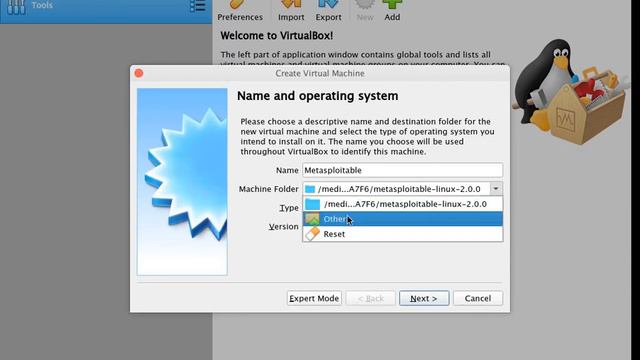Open the Tools list menu icon
Viewport: 640px width, 360px height.
tap(198, 6)
